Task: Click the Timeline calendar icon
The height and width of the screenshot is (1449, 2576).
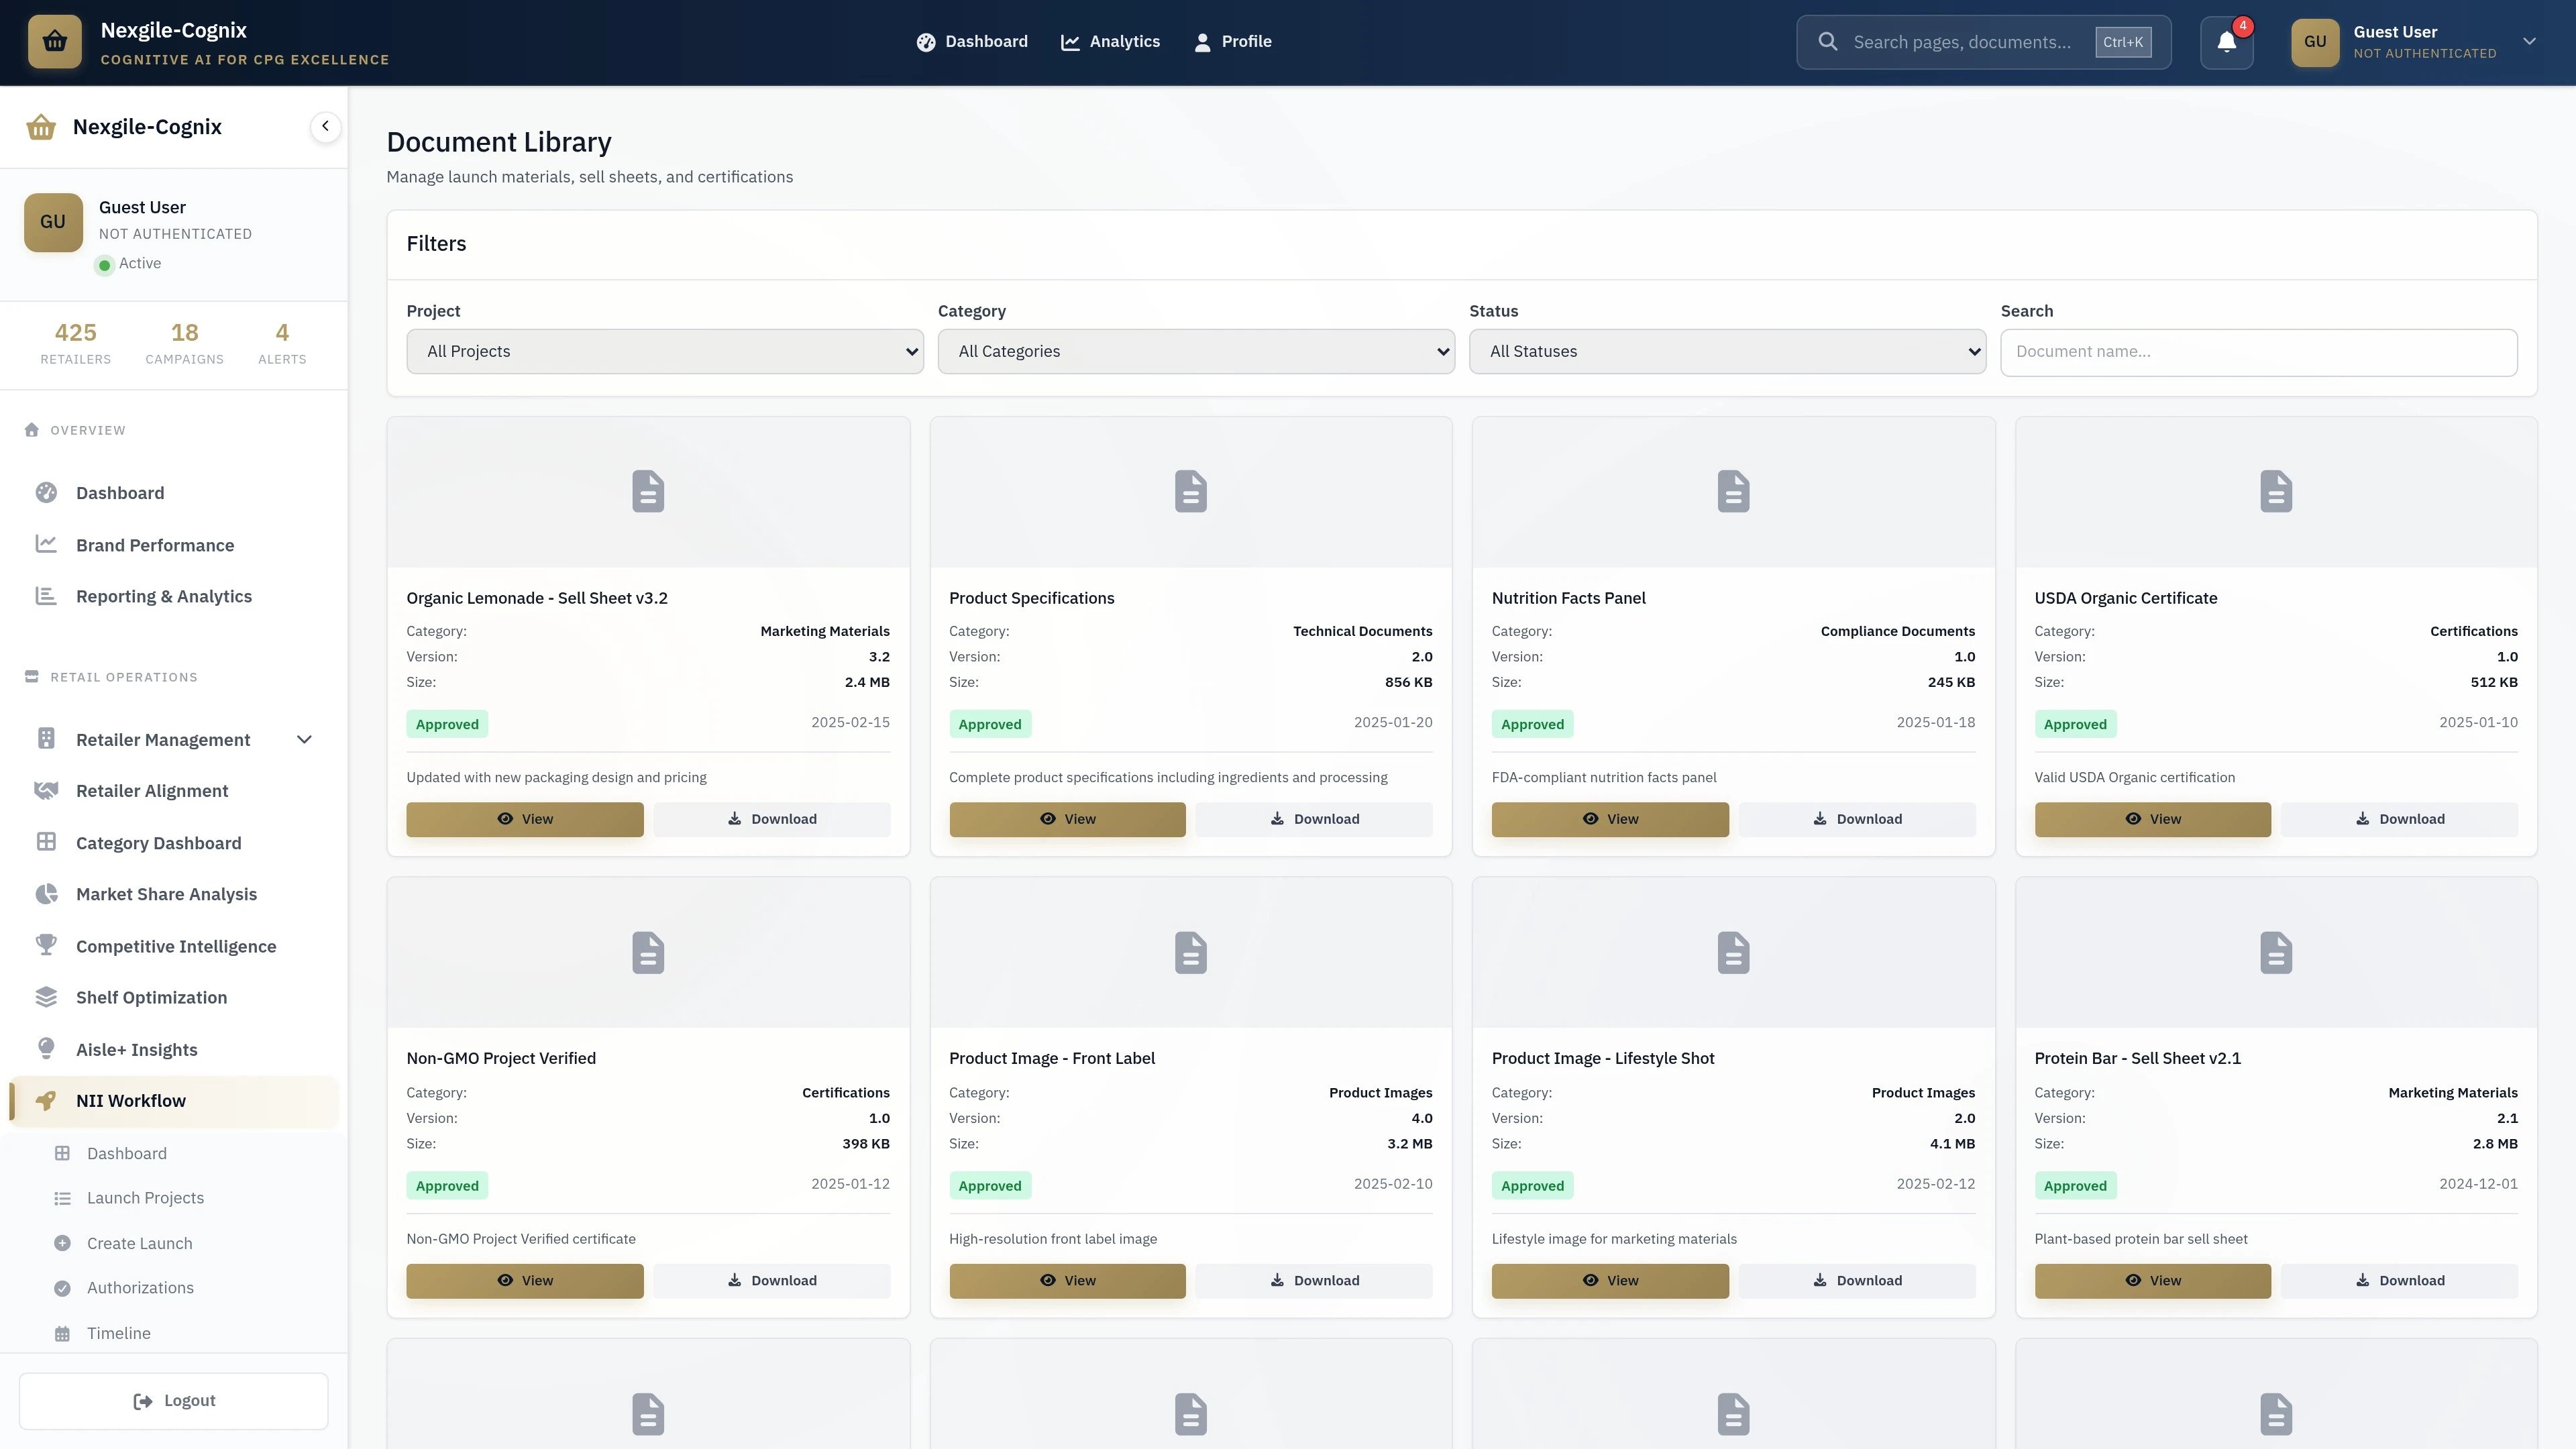Action: pos(62,1332)
